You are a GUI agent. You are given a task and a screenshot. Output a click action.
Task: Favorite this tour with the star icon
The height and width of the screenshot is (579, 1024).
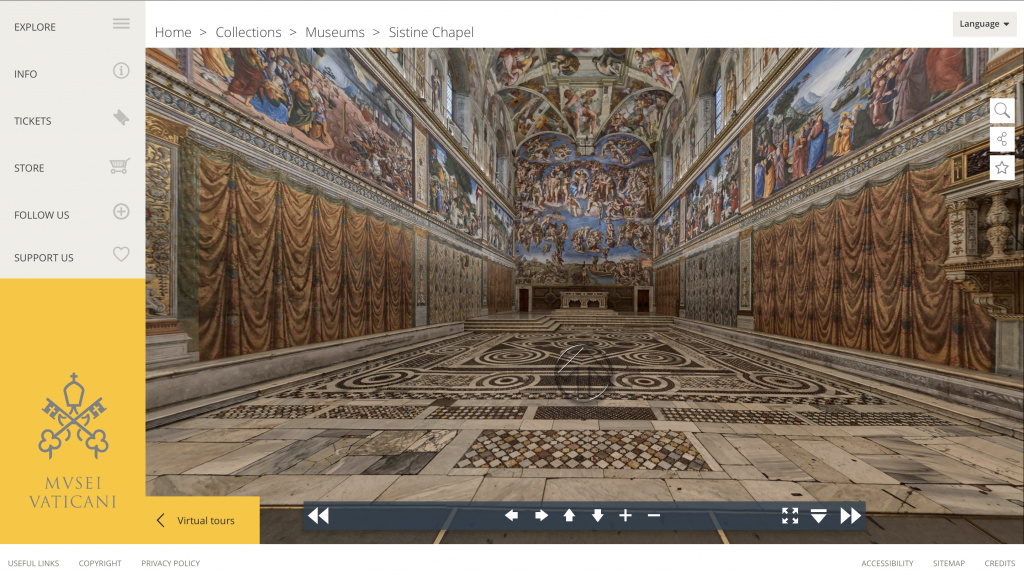[1002, 167]
